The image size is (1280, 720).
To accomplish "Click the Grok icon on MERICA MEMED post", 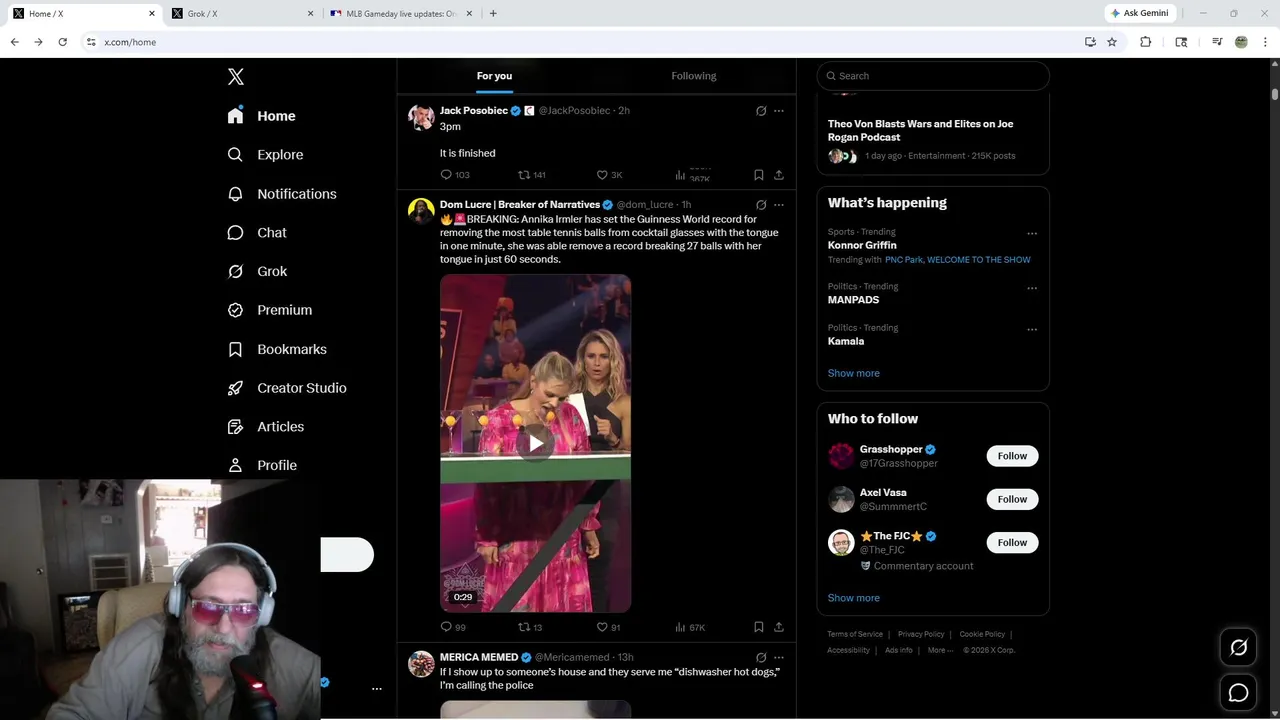I will coord(761,658).
